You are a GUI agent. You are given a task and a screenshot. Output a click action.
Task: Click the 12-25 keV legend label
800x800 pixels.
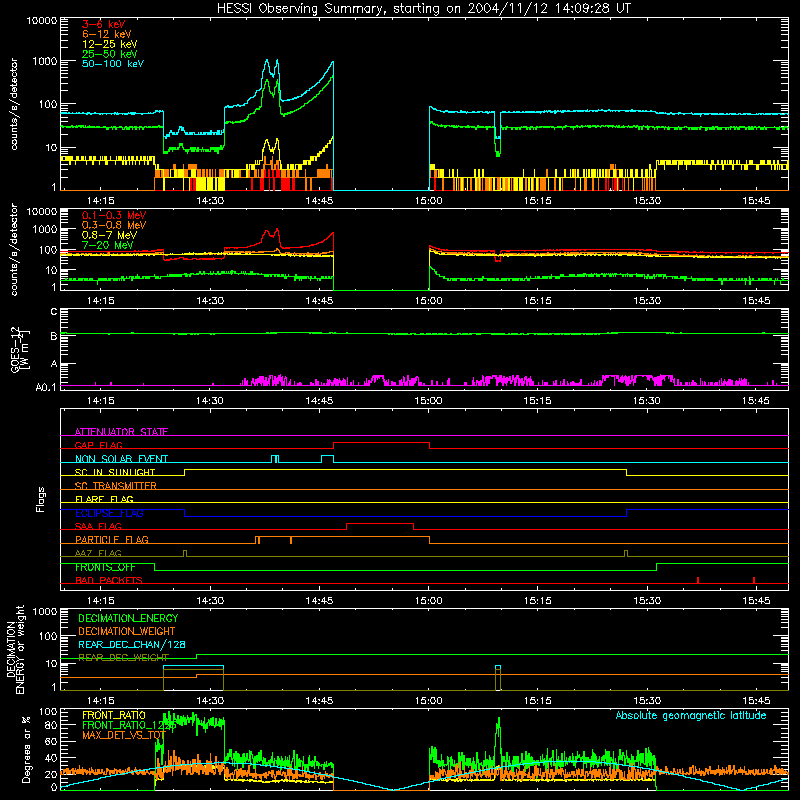click(110, 44)
